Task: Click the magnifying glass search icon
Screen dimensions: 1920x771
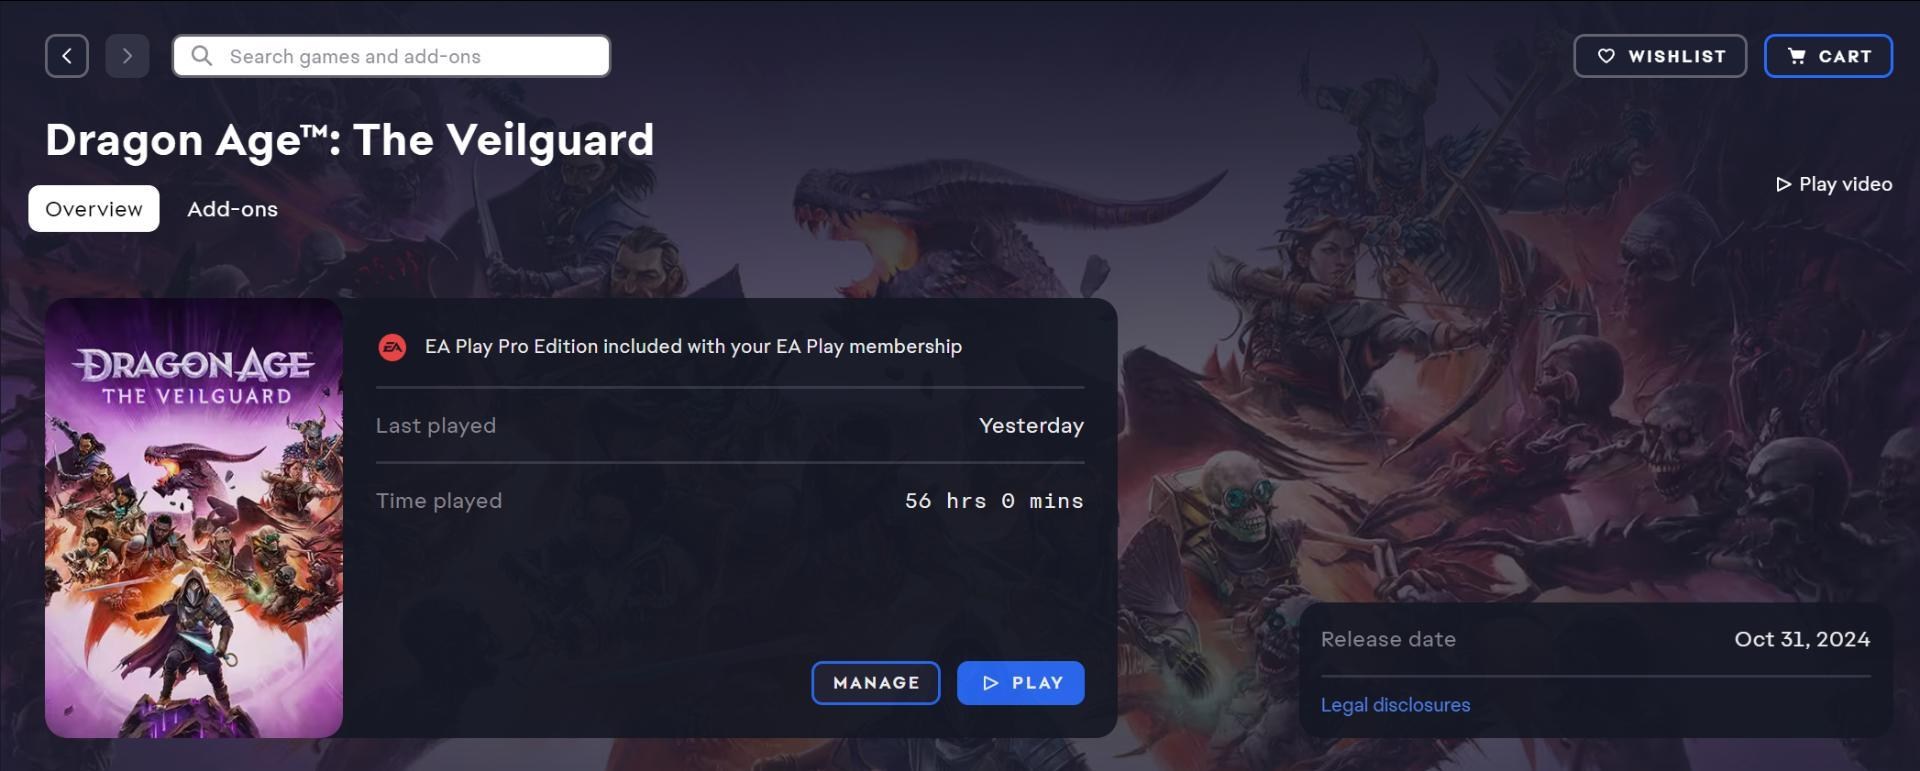Action: [202, 56]
